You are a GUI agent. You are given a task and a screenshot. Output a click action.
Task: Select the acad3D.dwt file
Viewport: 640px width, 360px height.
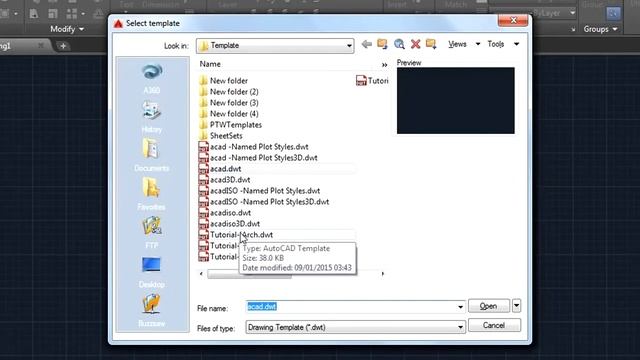[224, 180]
